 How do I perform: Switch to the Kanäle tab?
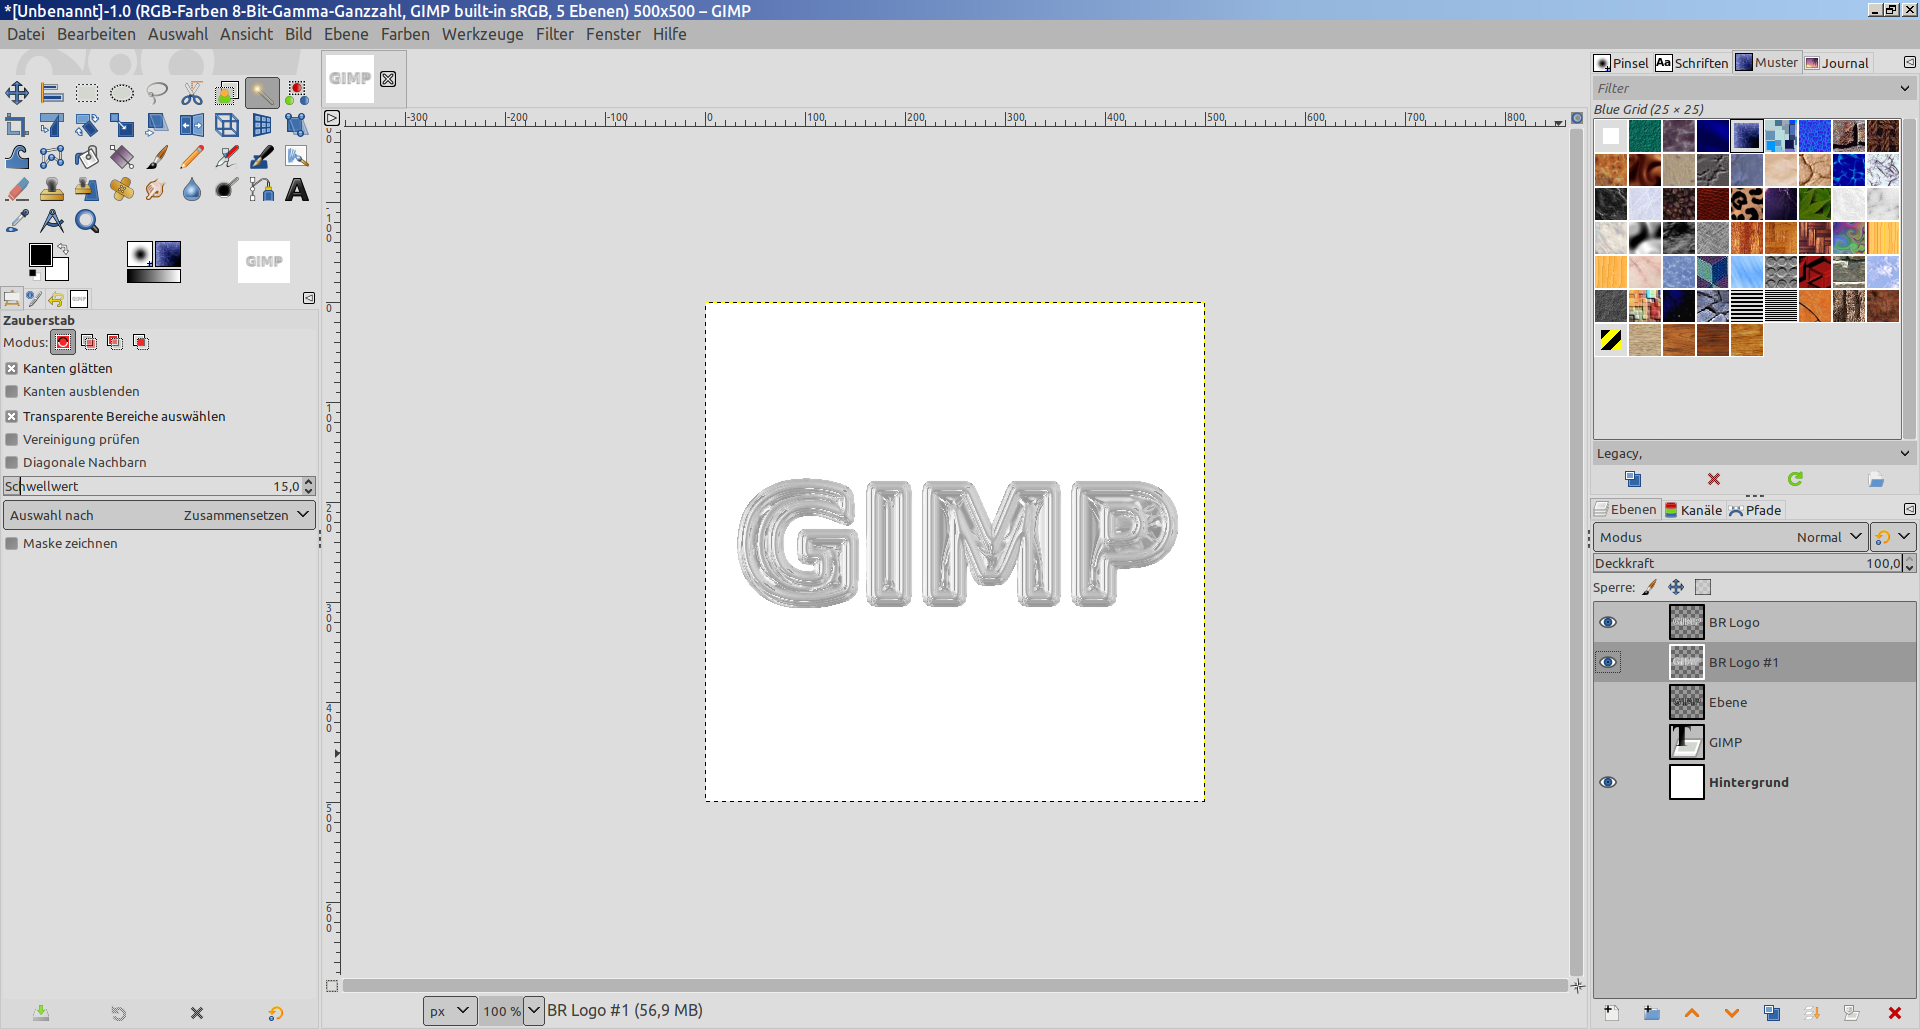pos(1693,510)
